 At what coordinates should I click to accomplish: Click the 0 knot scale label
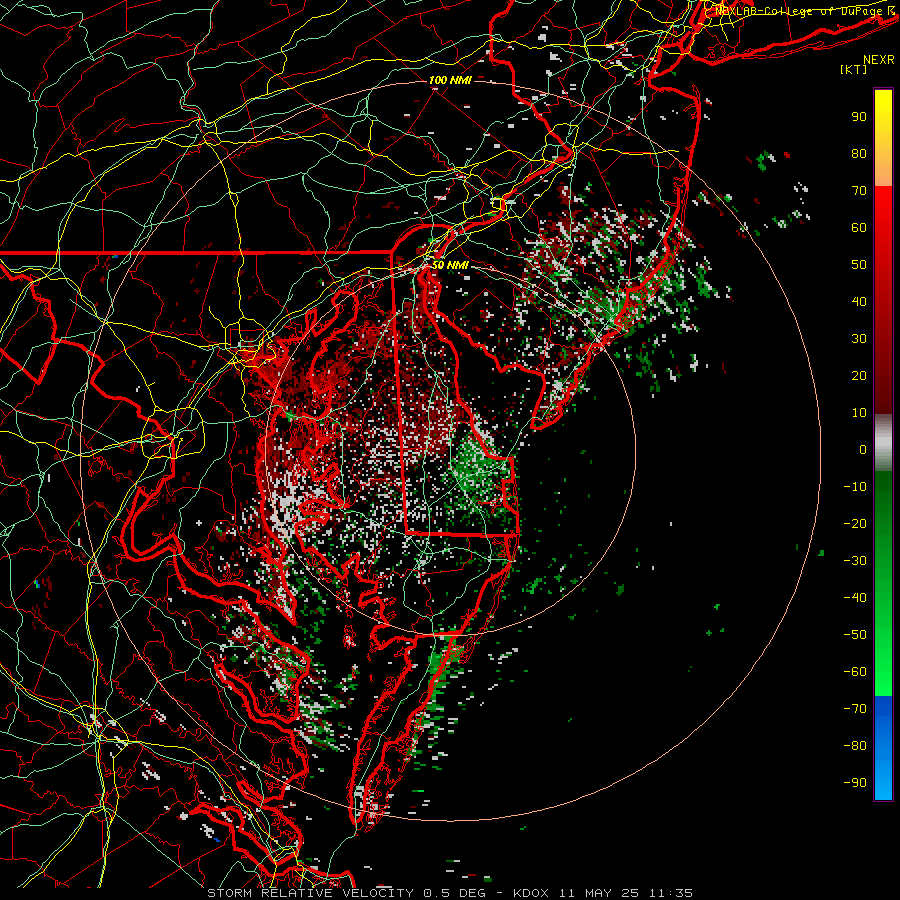863,450
